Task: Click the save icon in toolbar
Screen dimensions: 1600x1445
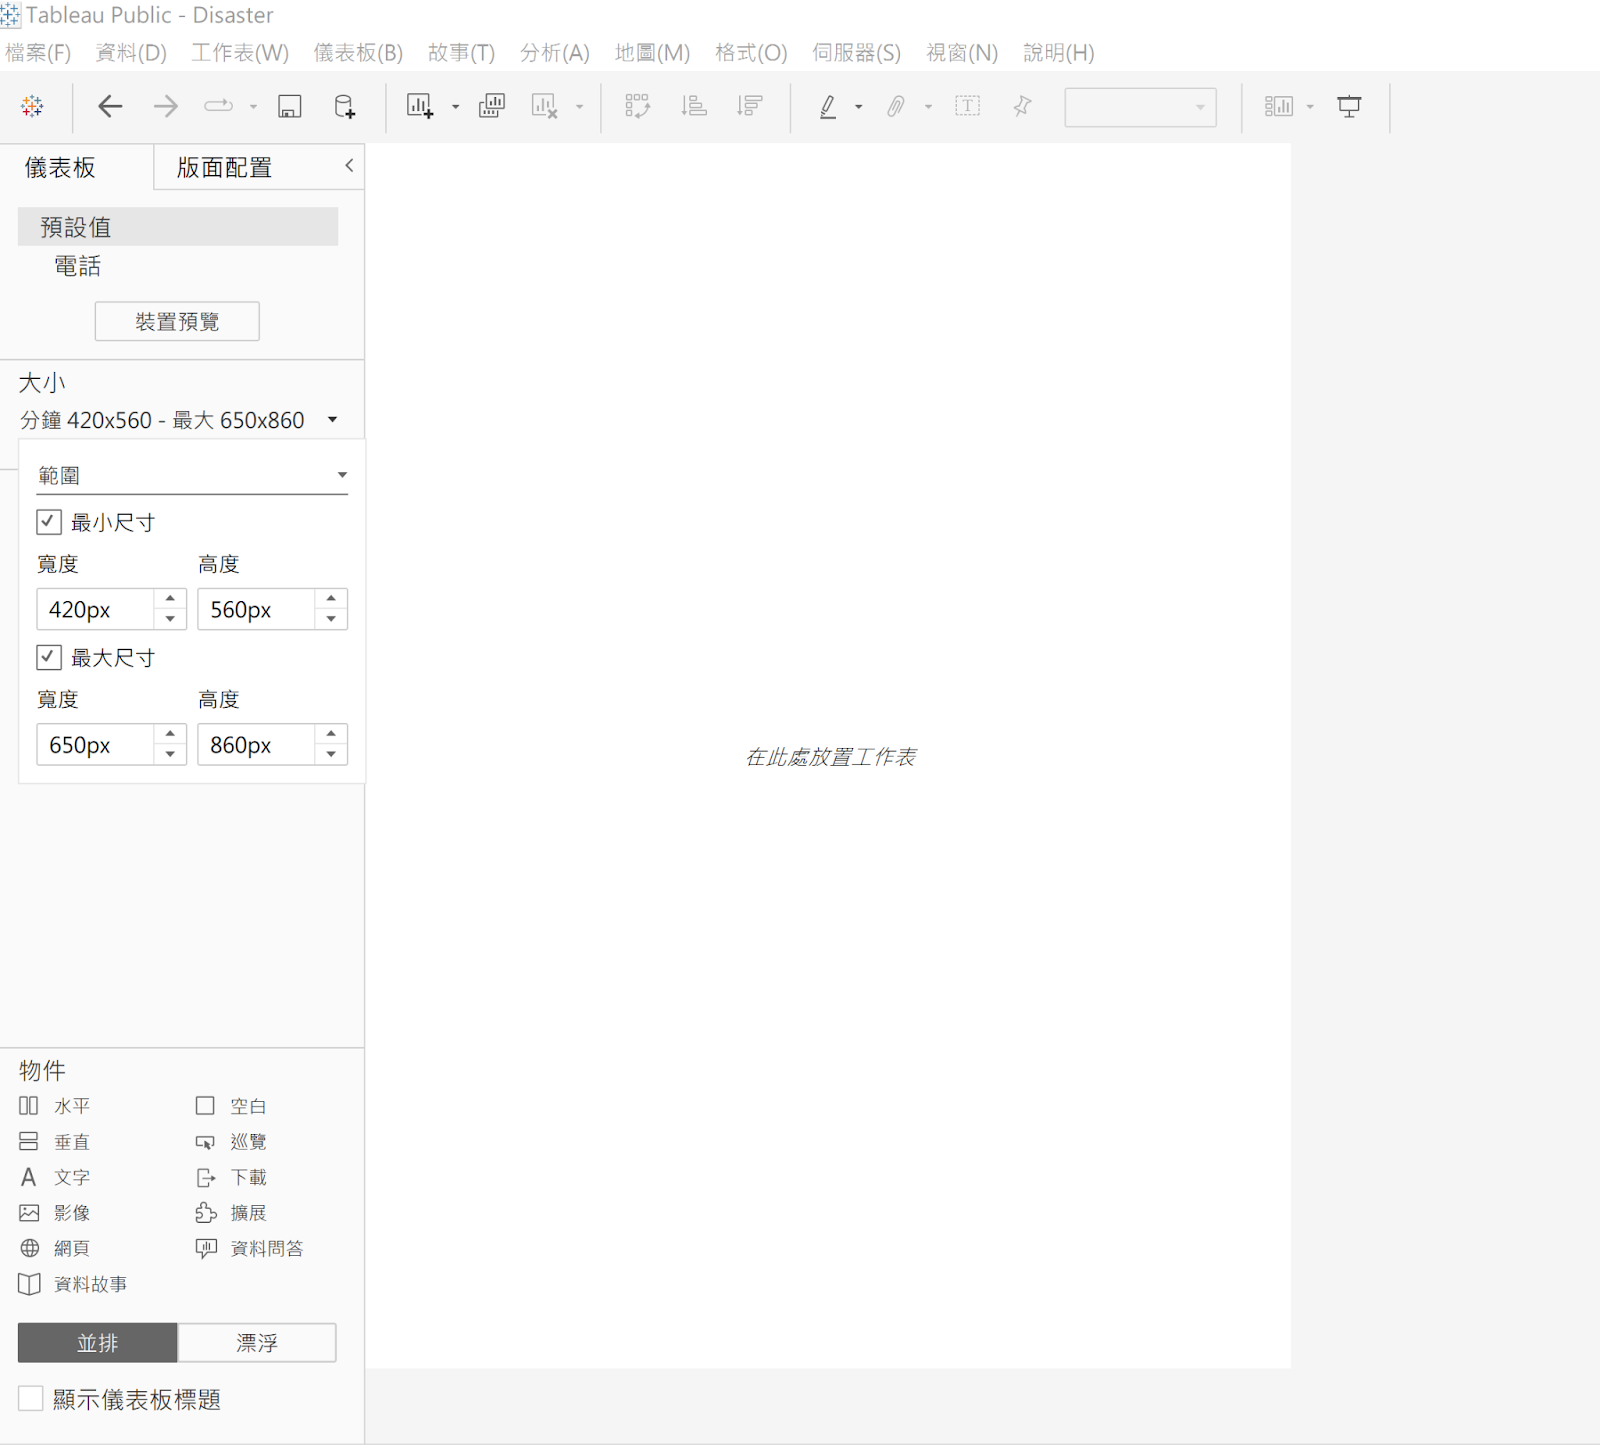Action: (290, 106)
